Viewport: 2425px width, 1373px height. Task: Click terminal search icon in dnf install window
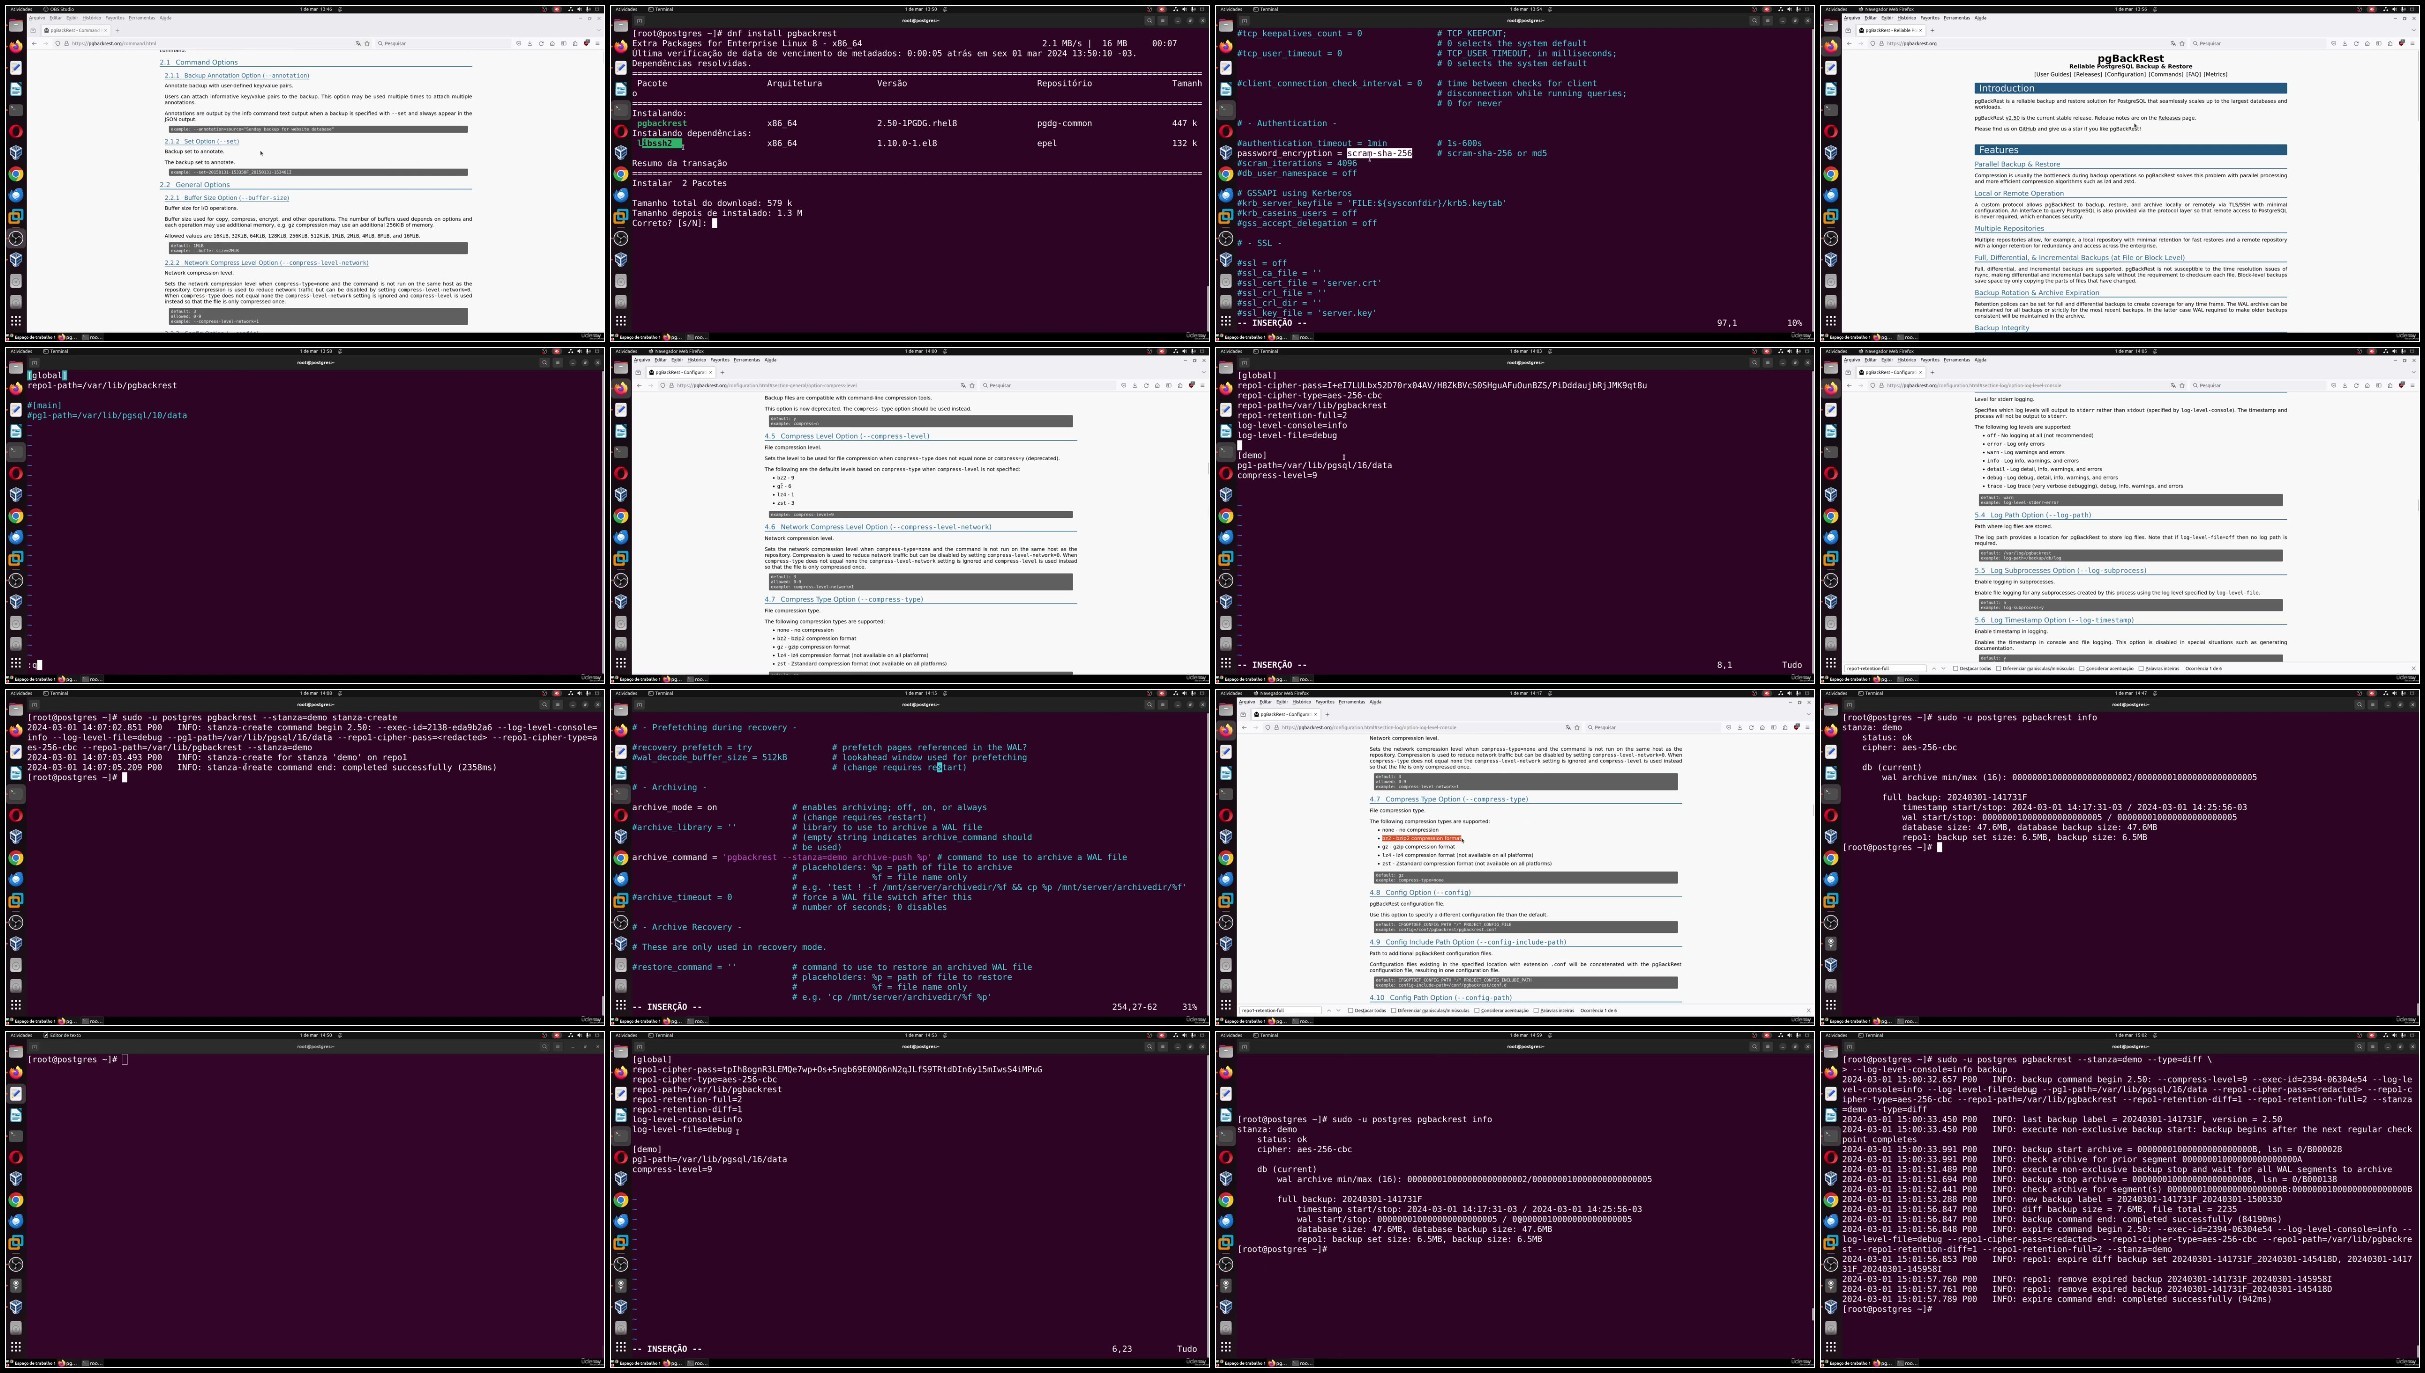(x=1150, y=20)
